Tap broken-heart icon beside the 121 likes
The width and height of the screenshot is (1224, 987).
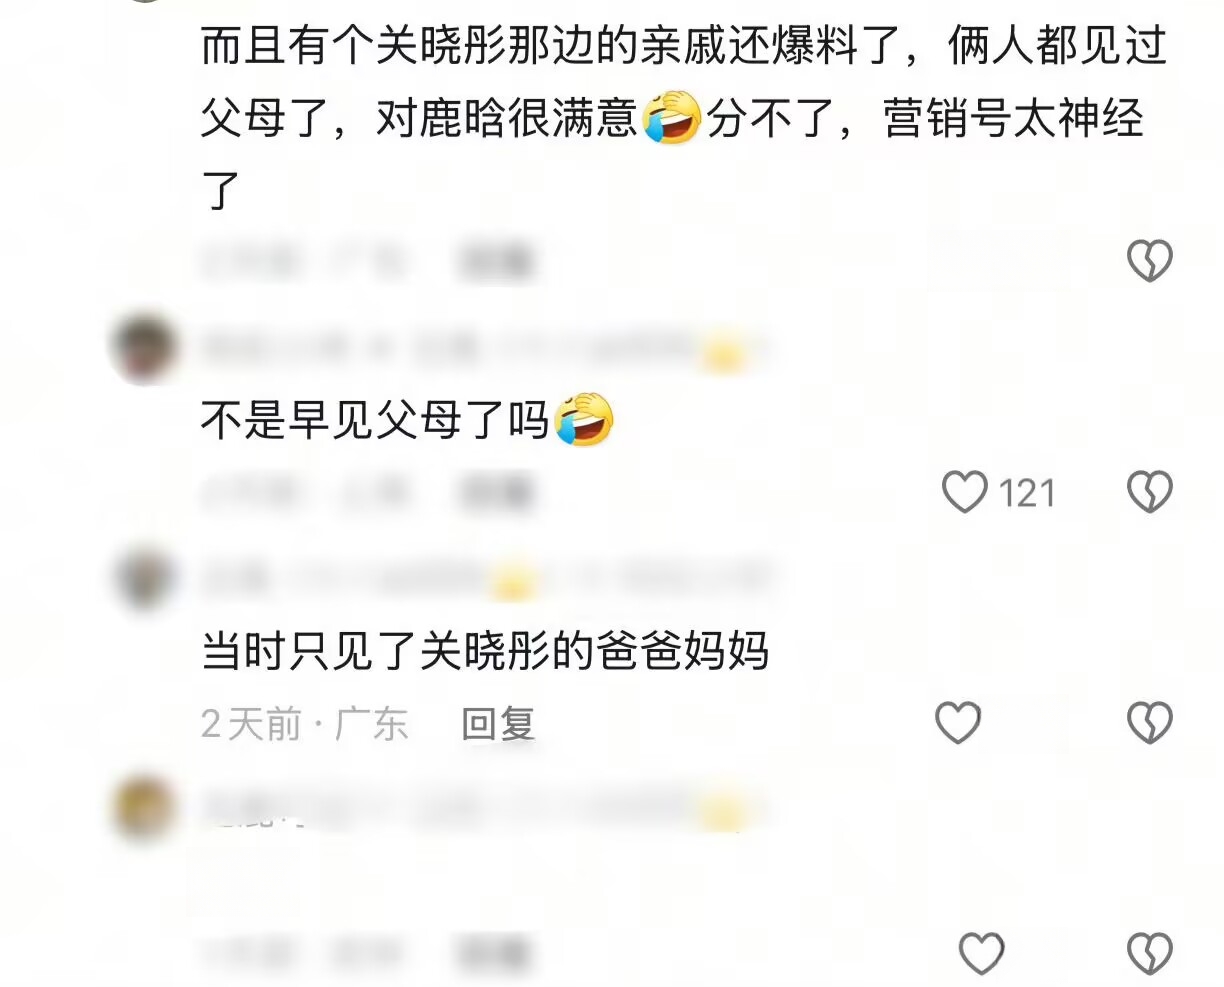[1150, 492]
